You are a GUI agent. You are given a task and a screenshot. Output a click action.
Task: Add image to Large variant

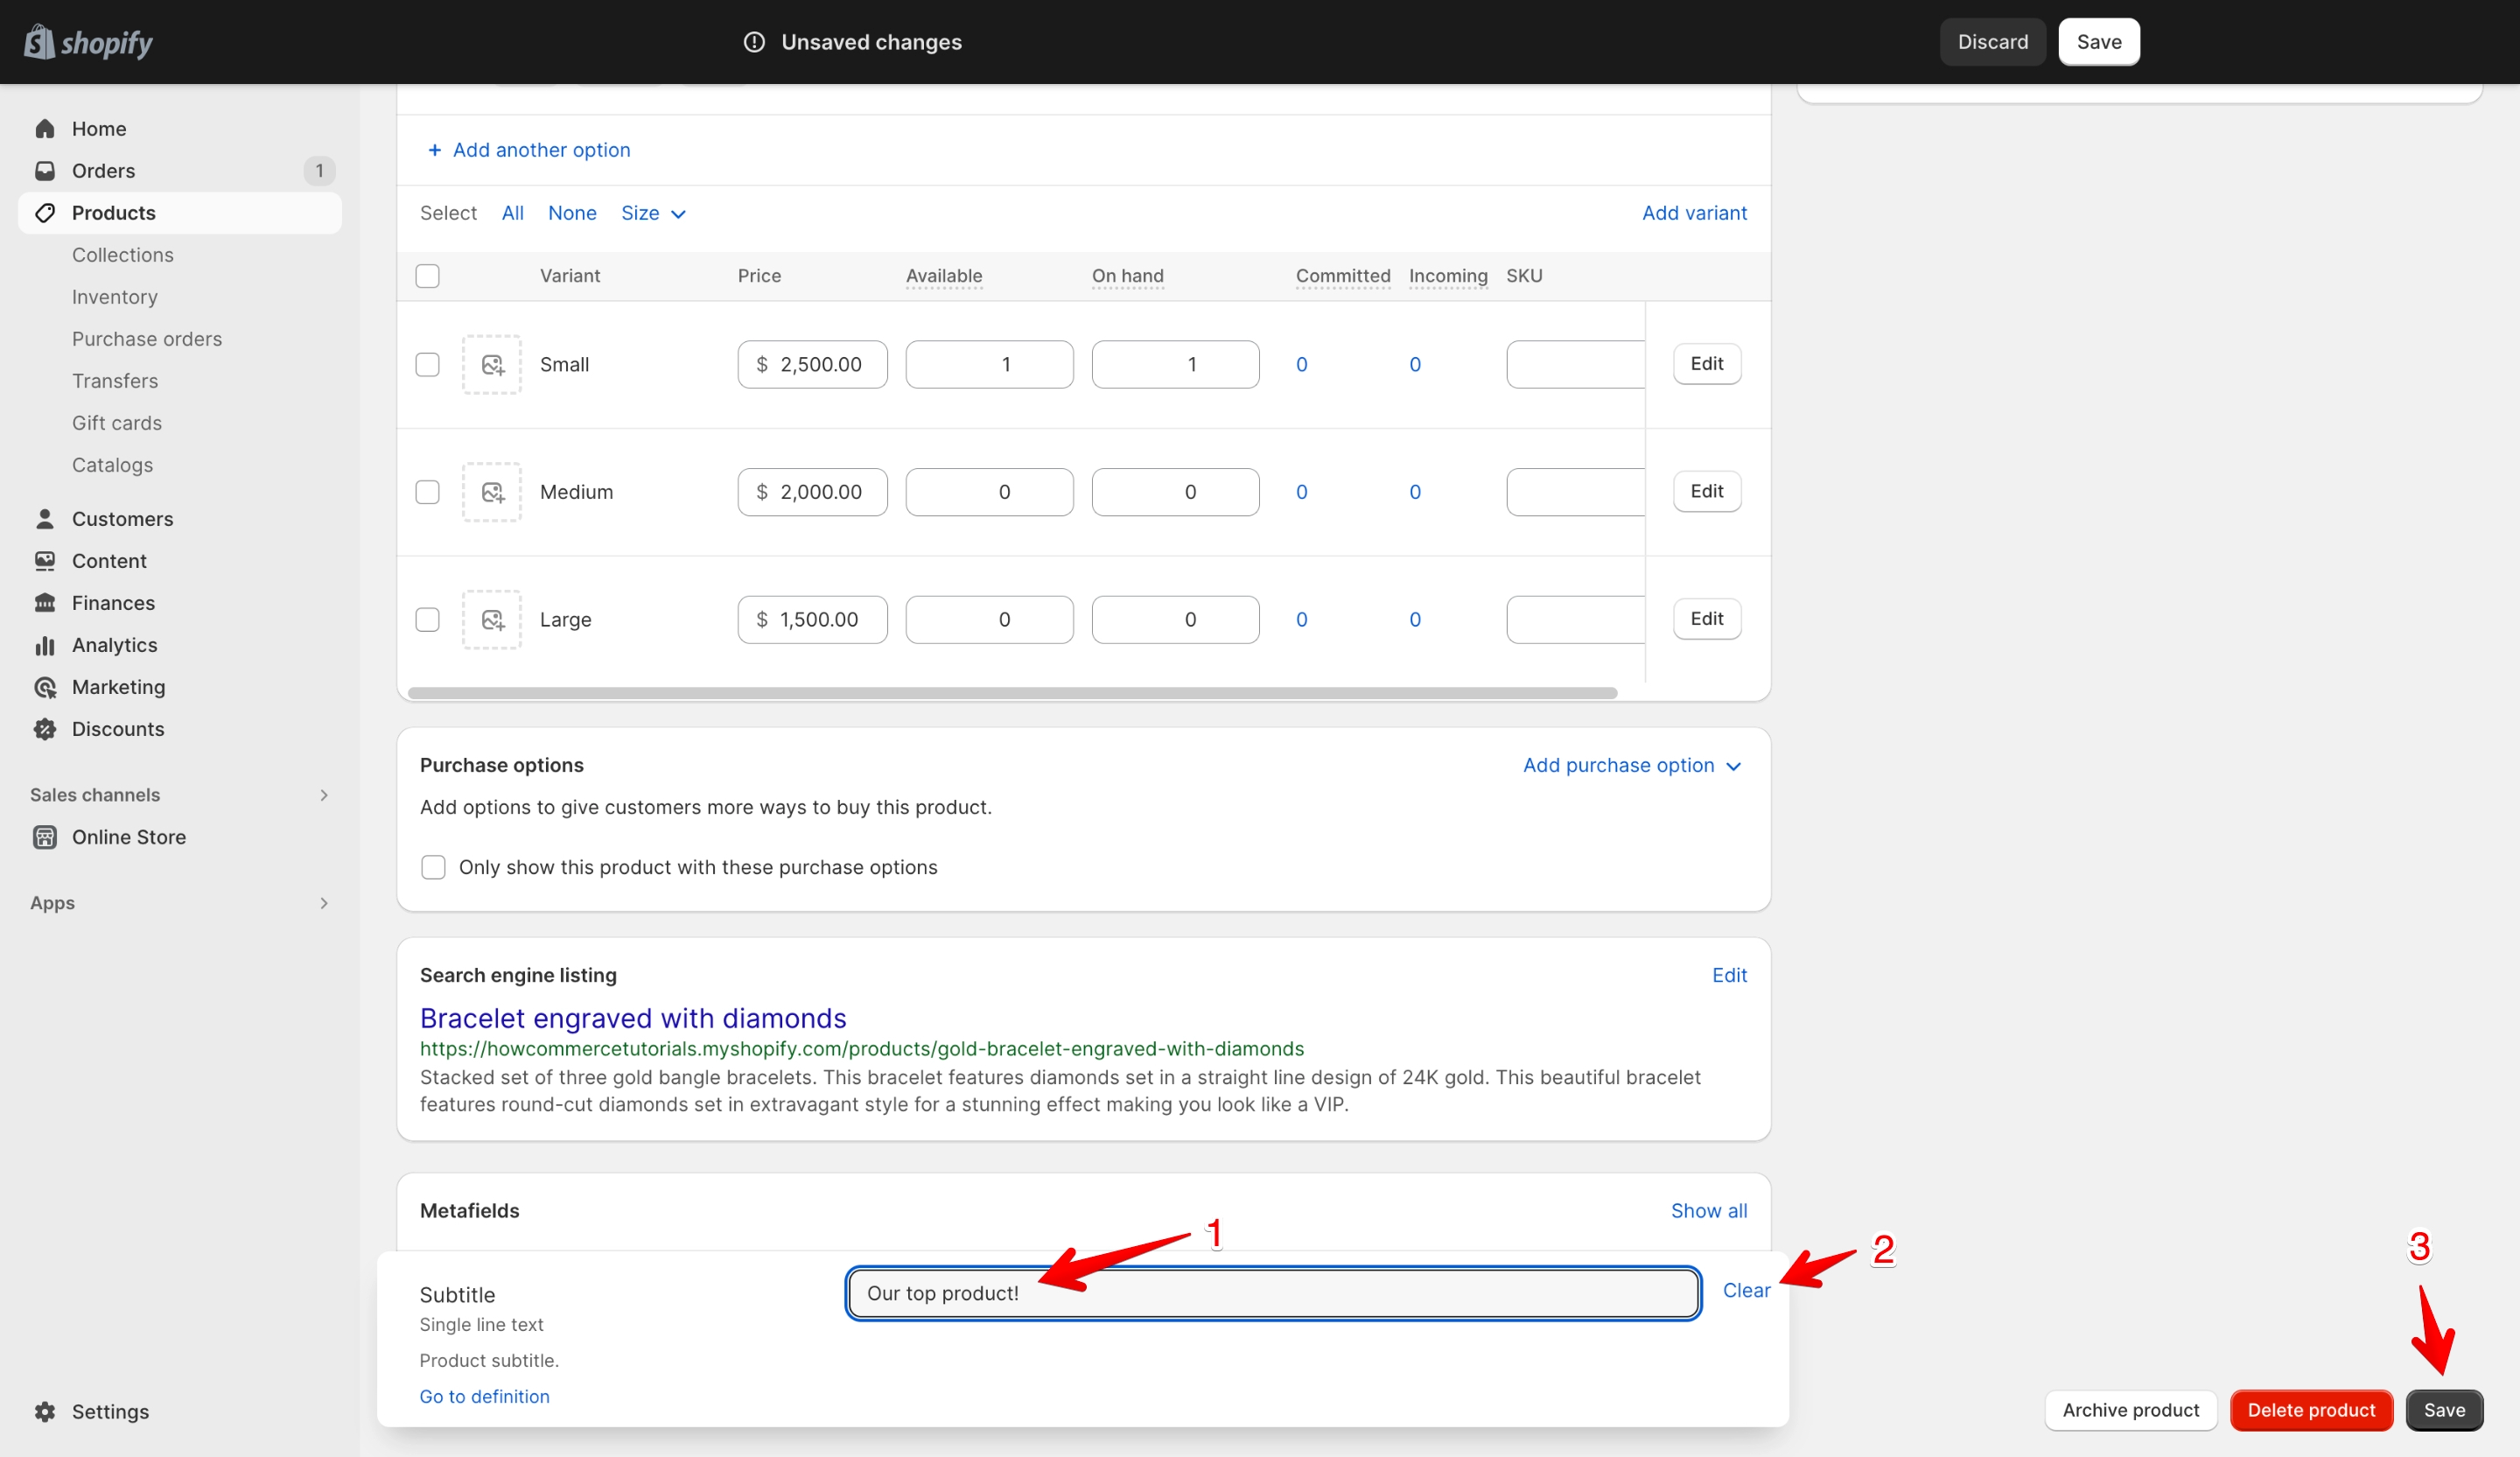coord(492,620)
